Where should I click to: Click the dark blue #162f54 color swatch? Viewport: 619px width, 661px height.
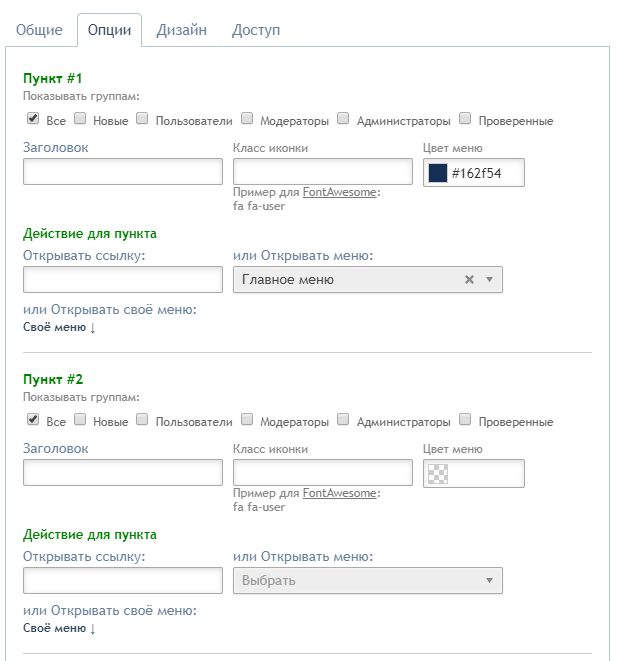(438, 173)
